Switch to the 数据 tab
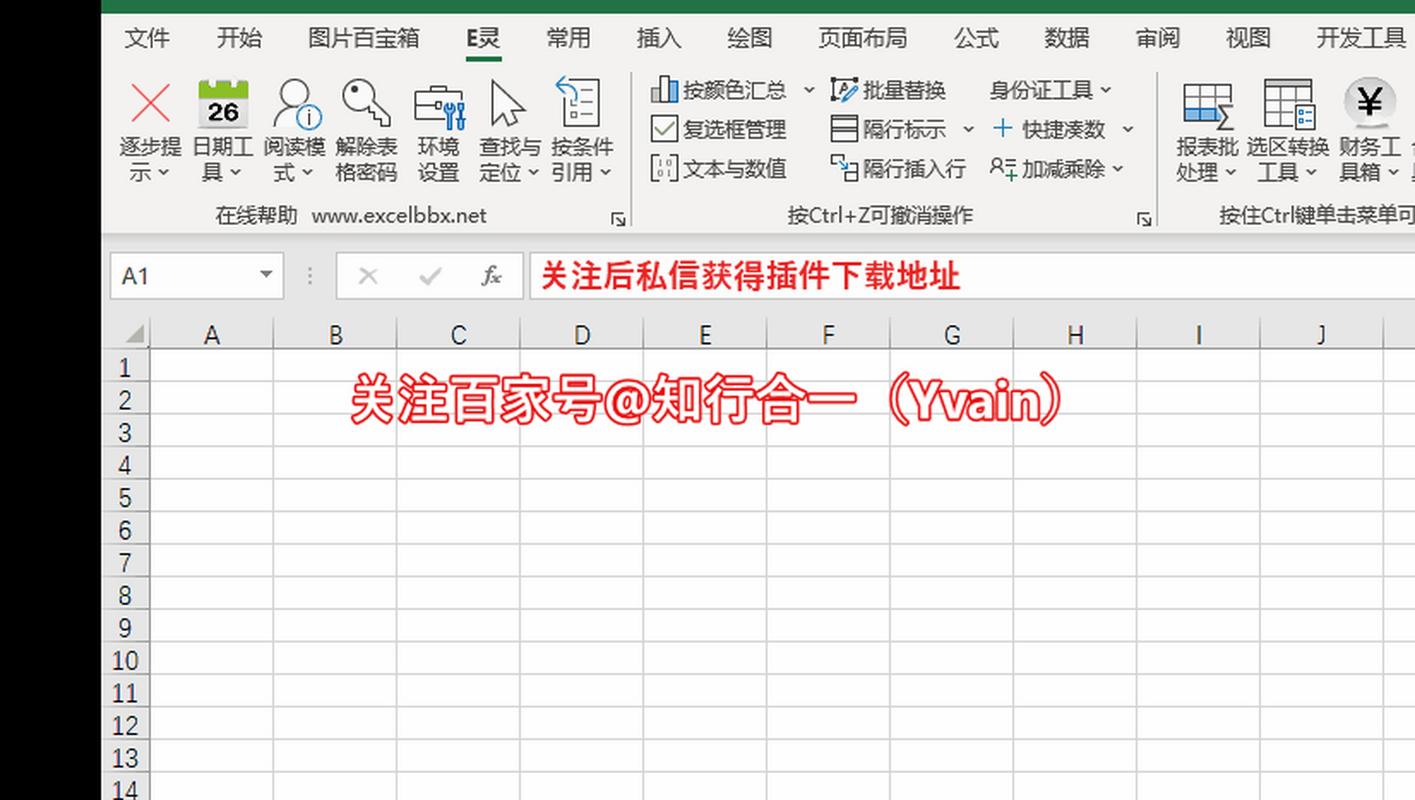The height and width of the screenshot is (800, 1415). point(1067,38)
